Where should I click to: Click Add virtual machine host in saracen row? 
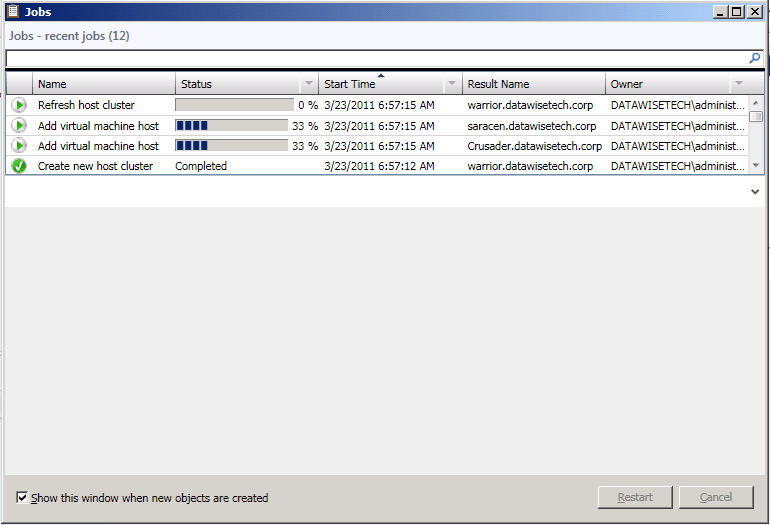[x=98, y=126]
